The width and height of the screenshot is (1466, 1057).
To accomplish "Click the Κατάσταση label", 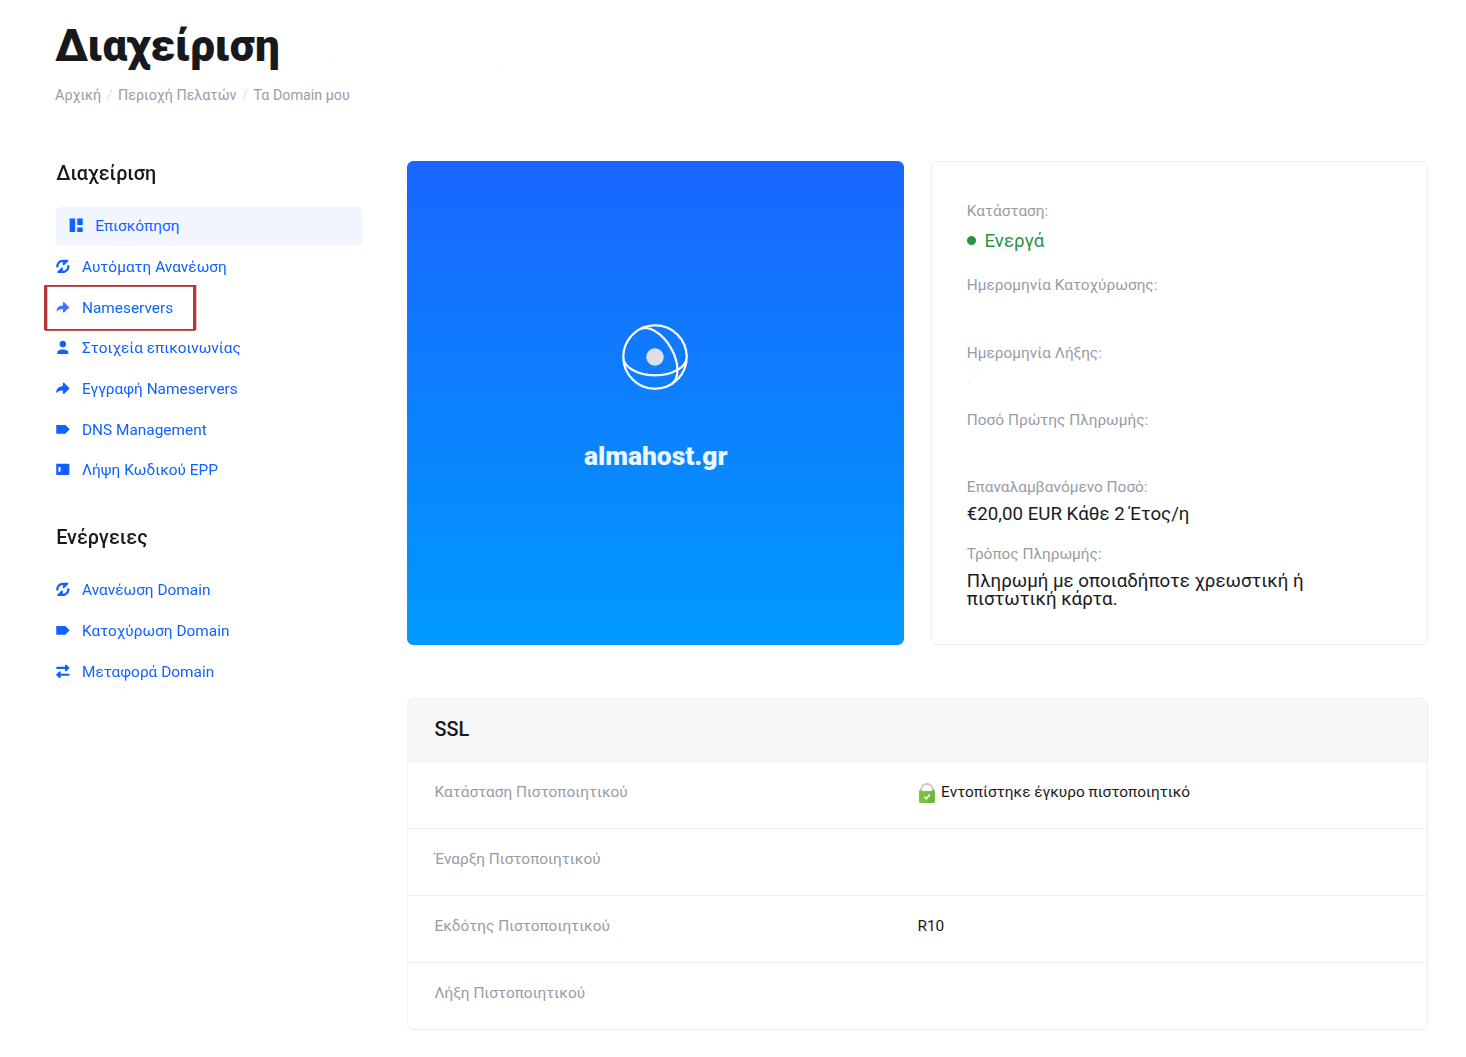I will [1007, 211].
